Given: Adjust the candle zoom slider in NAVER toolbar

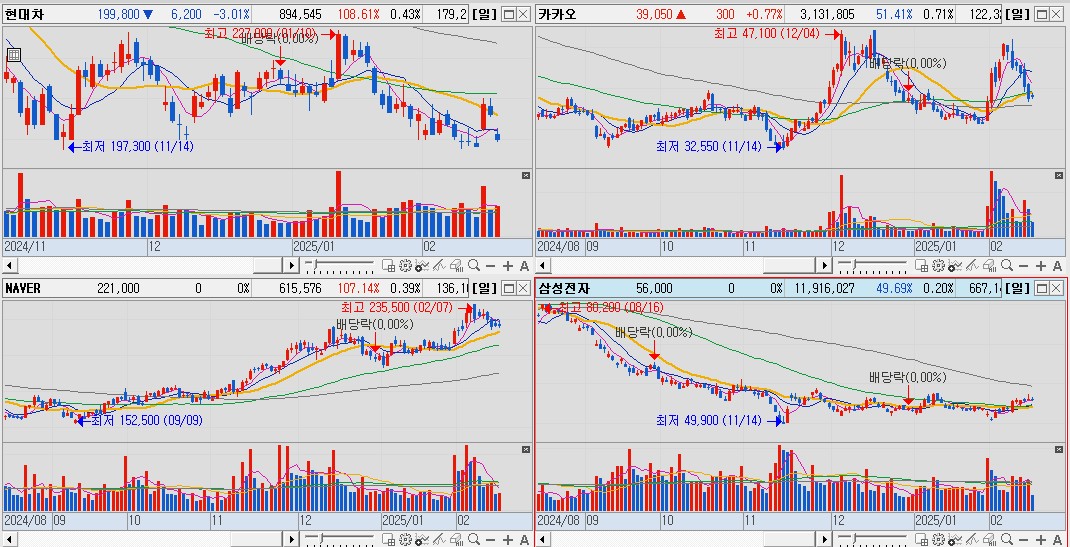Looking at the screenshot, I should click(x=339, y=539).
